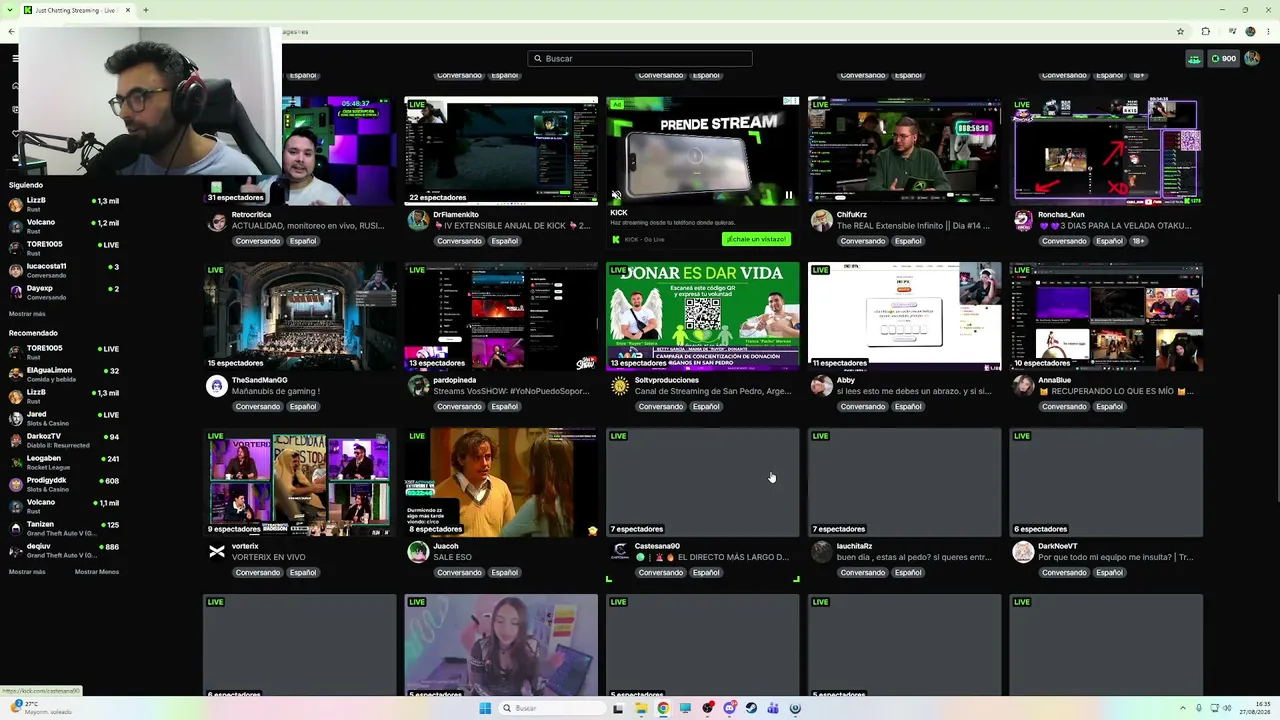Open File Explorer from taskbar

click(640, 708)
